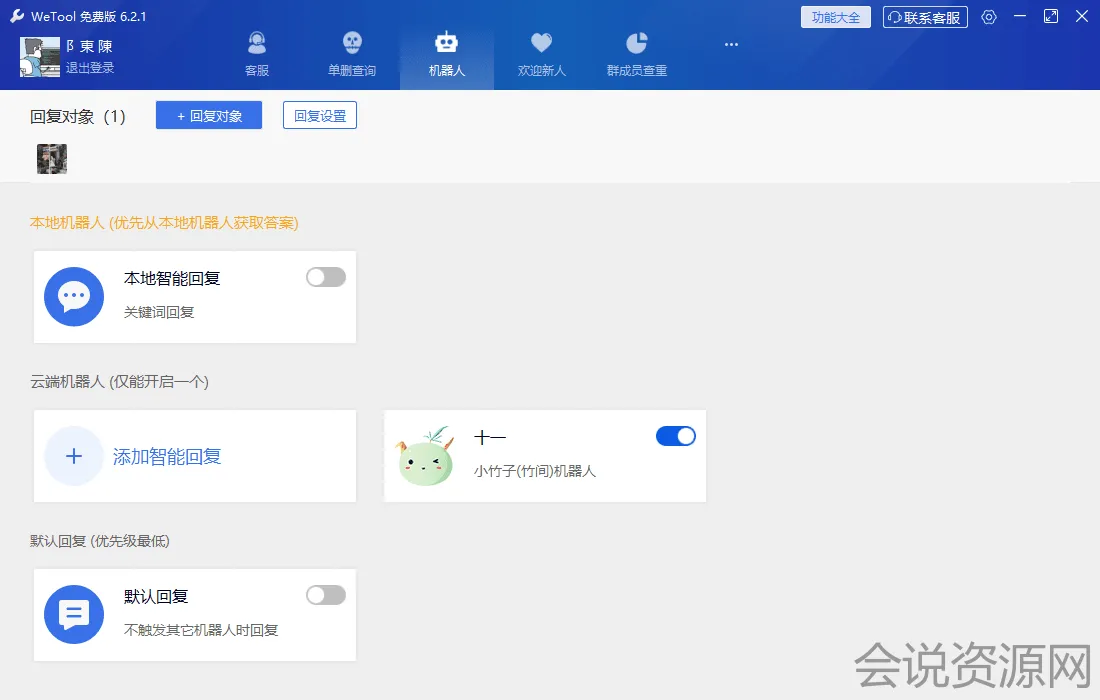Open the 欢迎新人 heart icon
Screen dimensions: 1100x700
(541, 44)
